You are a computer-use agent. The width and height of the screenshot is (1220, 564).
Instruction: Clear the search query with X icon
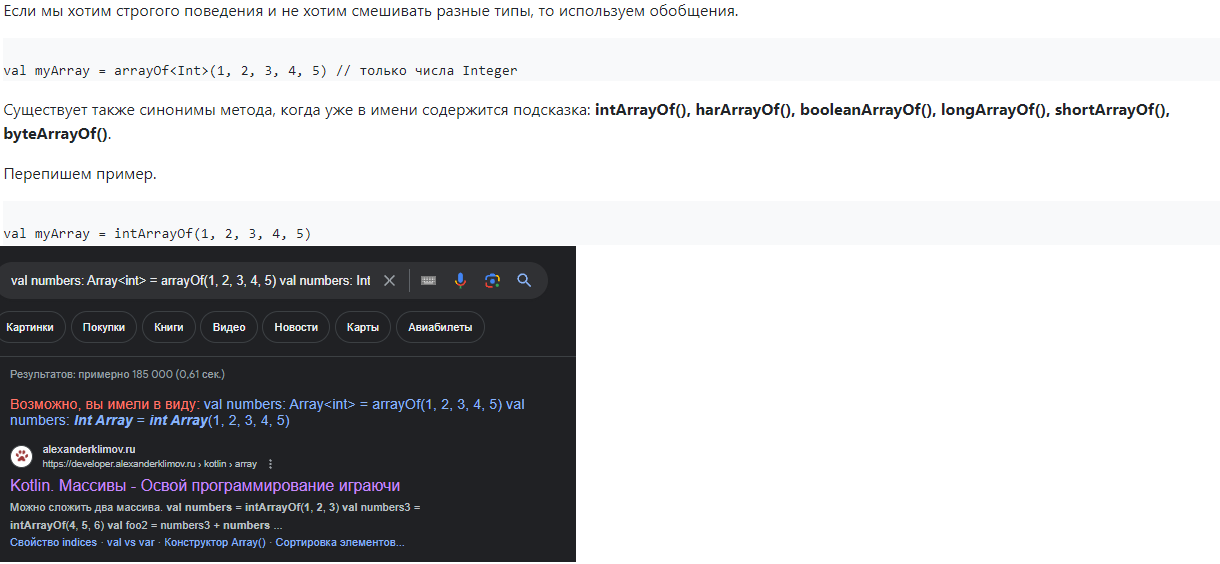(x=390, y=281)
